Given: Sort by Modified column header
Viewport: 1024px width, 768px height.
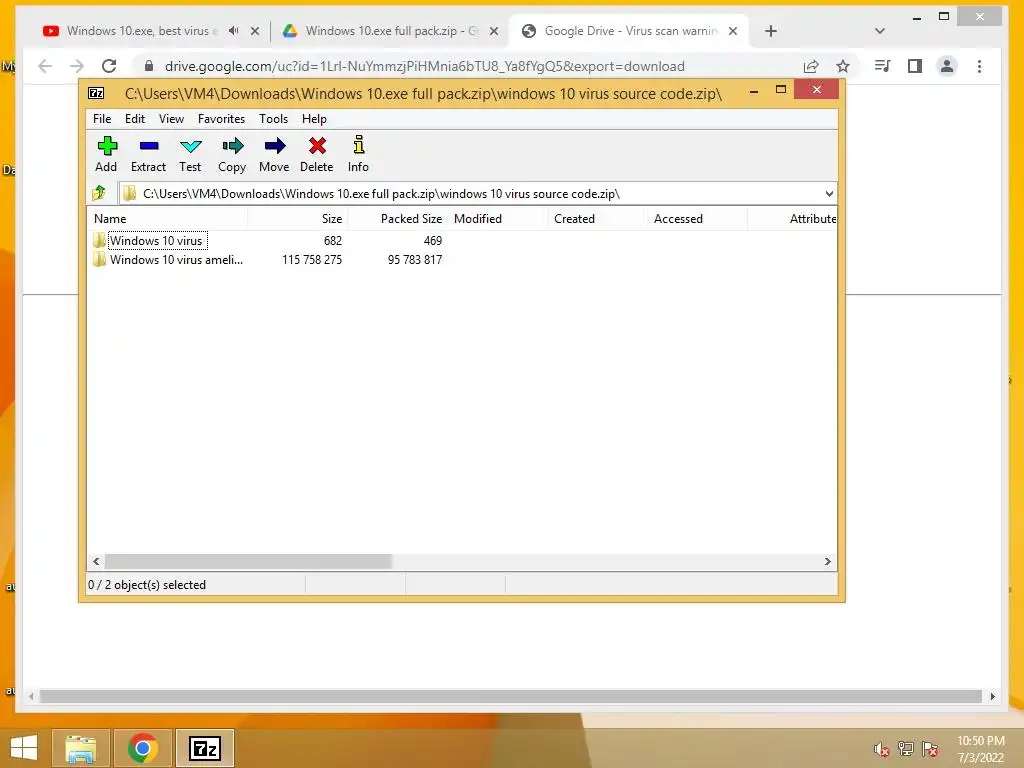Looking at the screenshot, I should (x=498, y=219).
